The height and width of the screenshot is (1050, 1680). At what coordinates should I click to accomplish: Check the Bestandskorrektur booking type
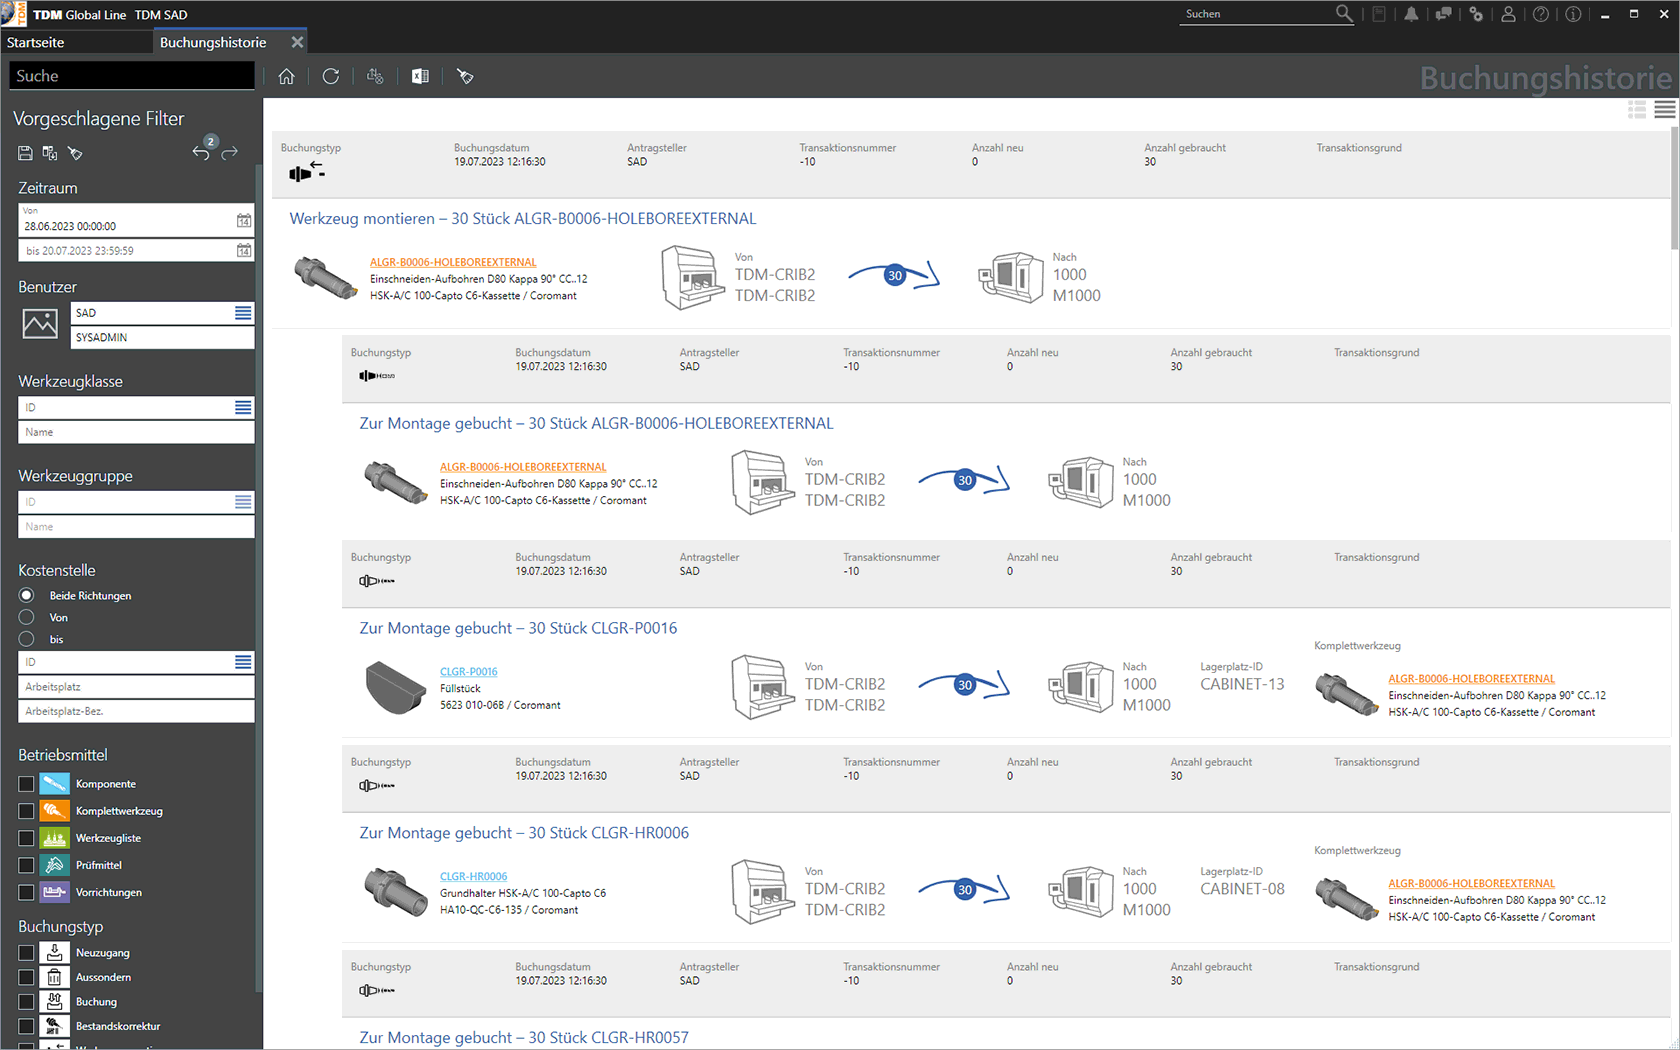pos(26,1026)
